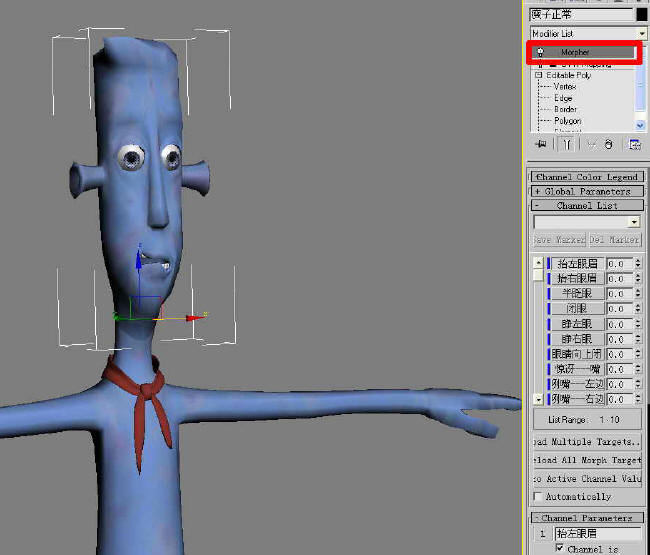Adjust spinner for 咧嘴—右边 channel
Screen dimensions: 650x555
(x=638, y=399)
